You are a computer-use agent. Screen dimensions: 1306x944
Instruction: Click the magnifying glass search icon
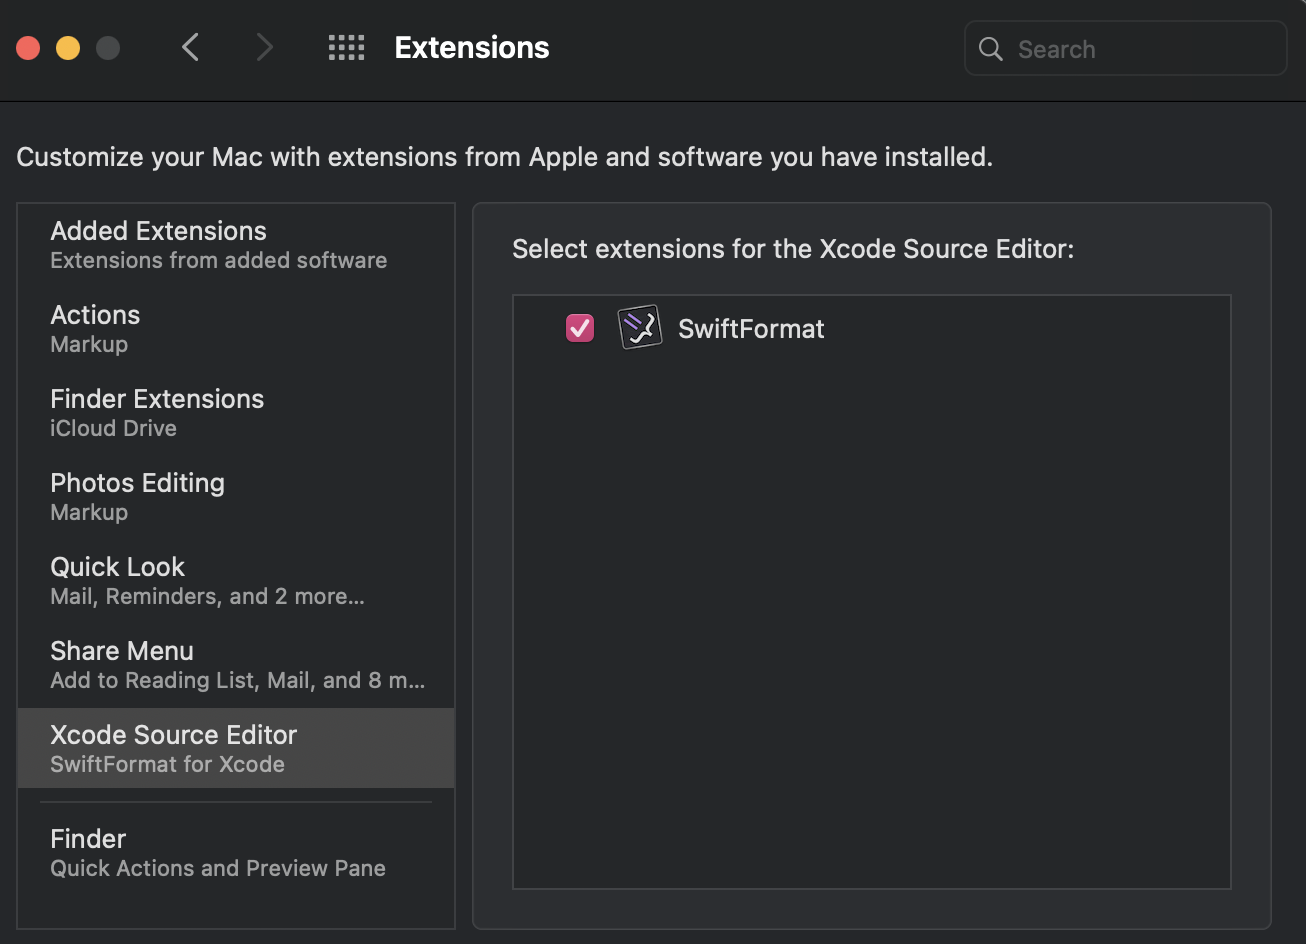point(990,49)
